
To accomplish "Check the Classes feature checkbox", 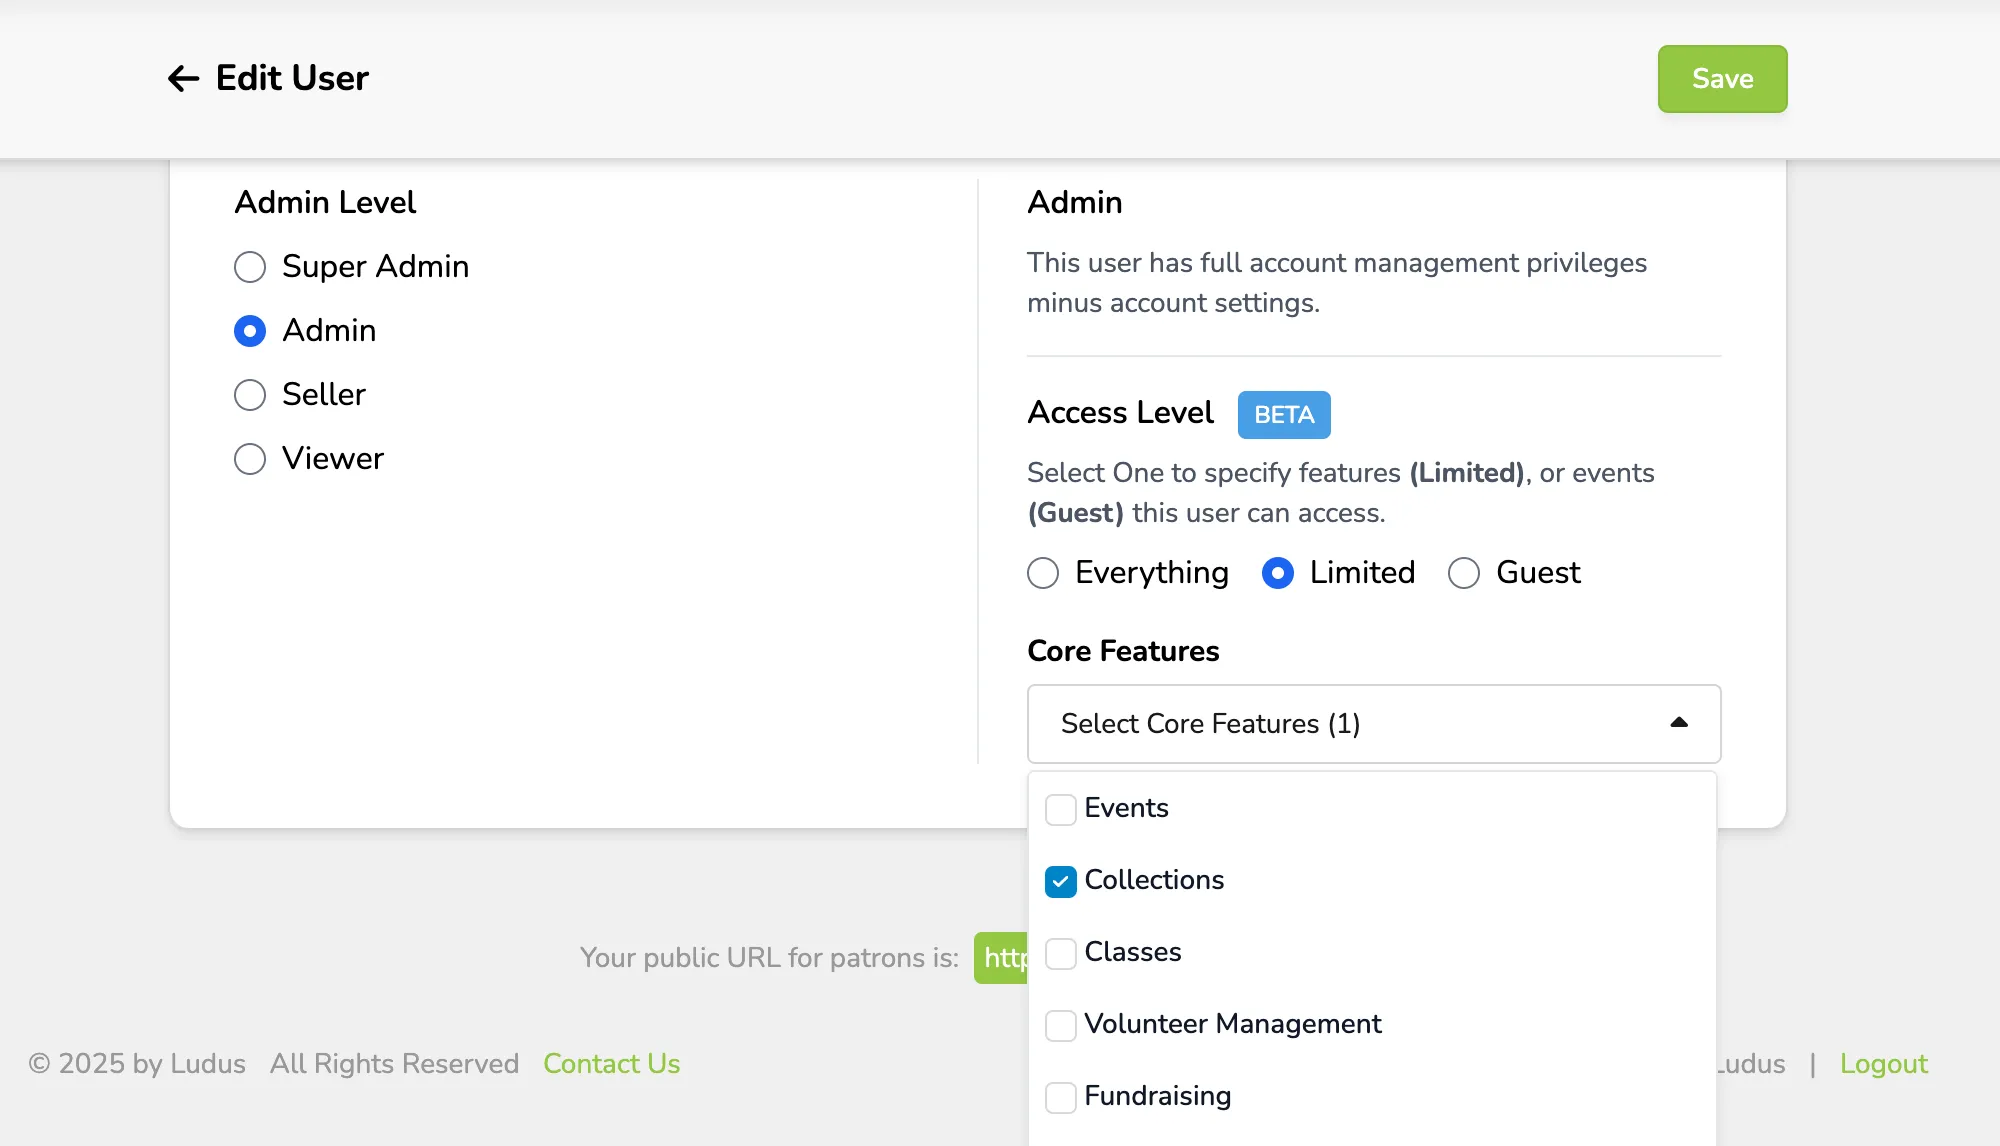I will (x=1061, y=953).
